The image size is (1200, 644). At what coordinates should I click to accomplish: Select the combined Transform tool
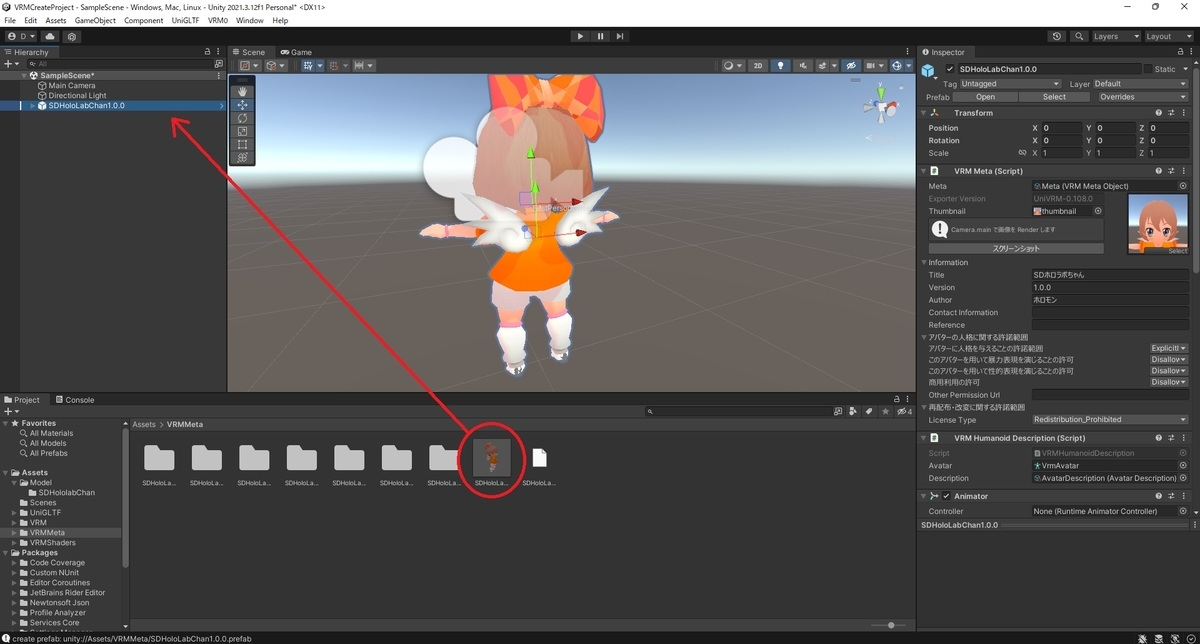click(242, 157)
